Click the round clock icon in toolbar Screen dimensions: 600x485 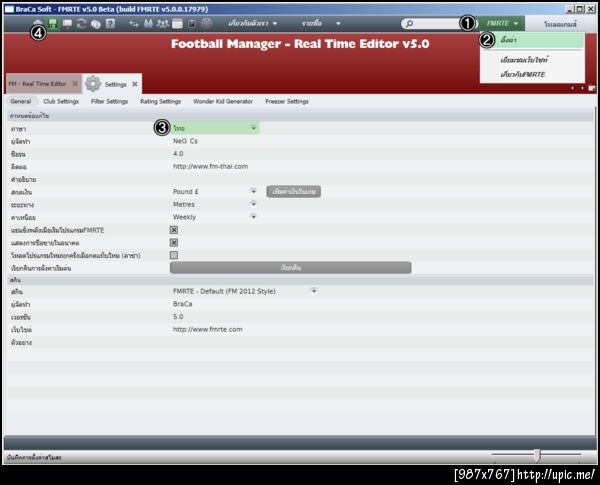(96, 24)
